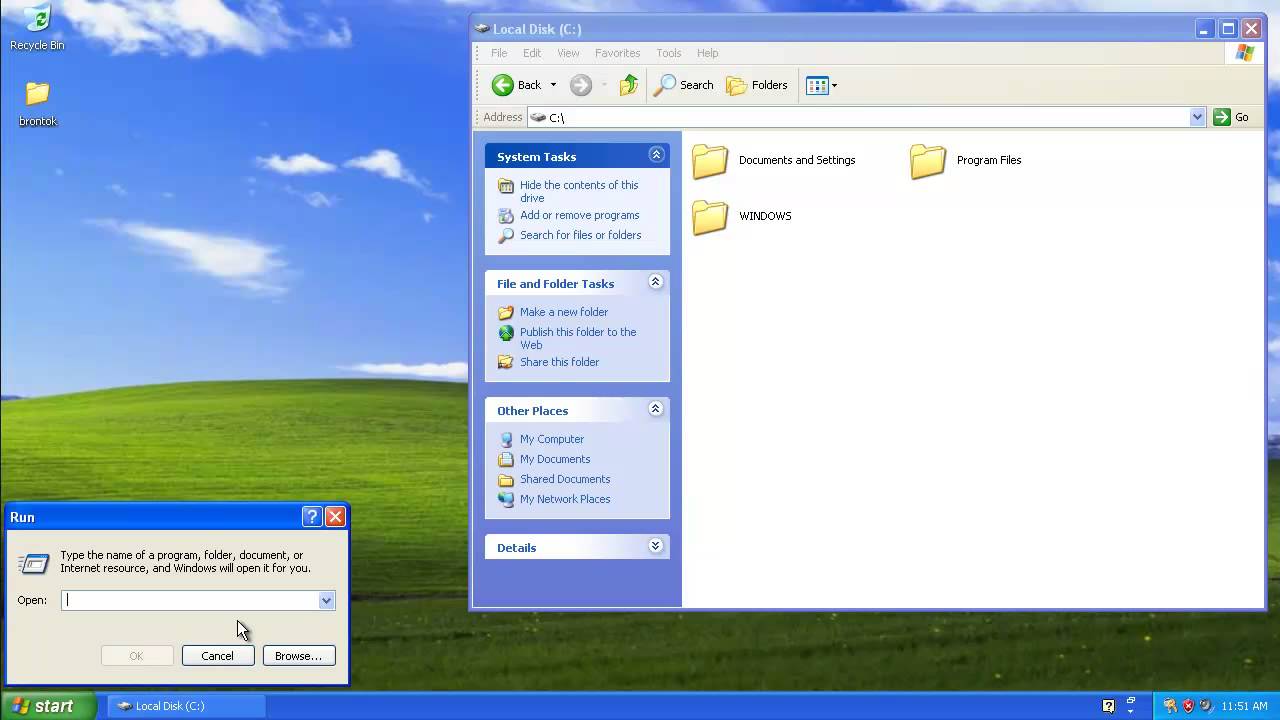Screen dimensions: 1280x720
Task: Collapse the Other Places panel
Action: click(x=656, y=409)
